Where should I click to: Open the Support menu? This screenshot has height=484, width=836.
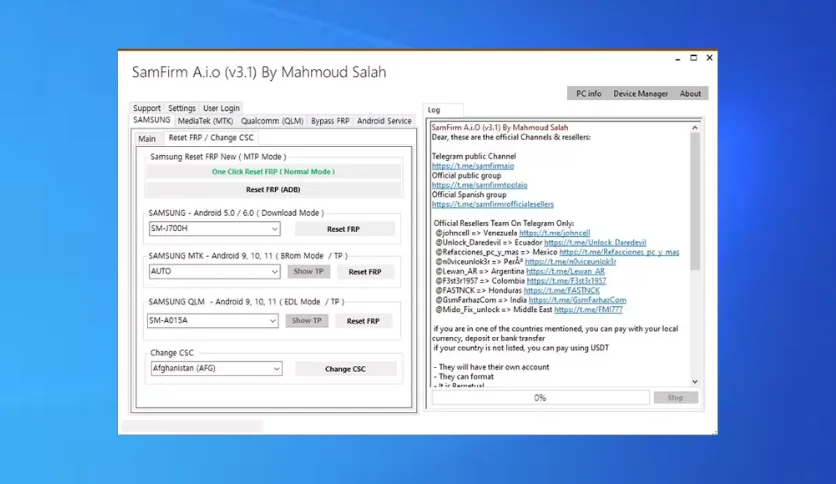pos(147,108)
